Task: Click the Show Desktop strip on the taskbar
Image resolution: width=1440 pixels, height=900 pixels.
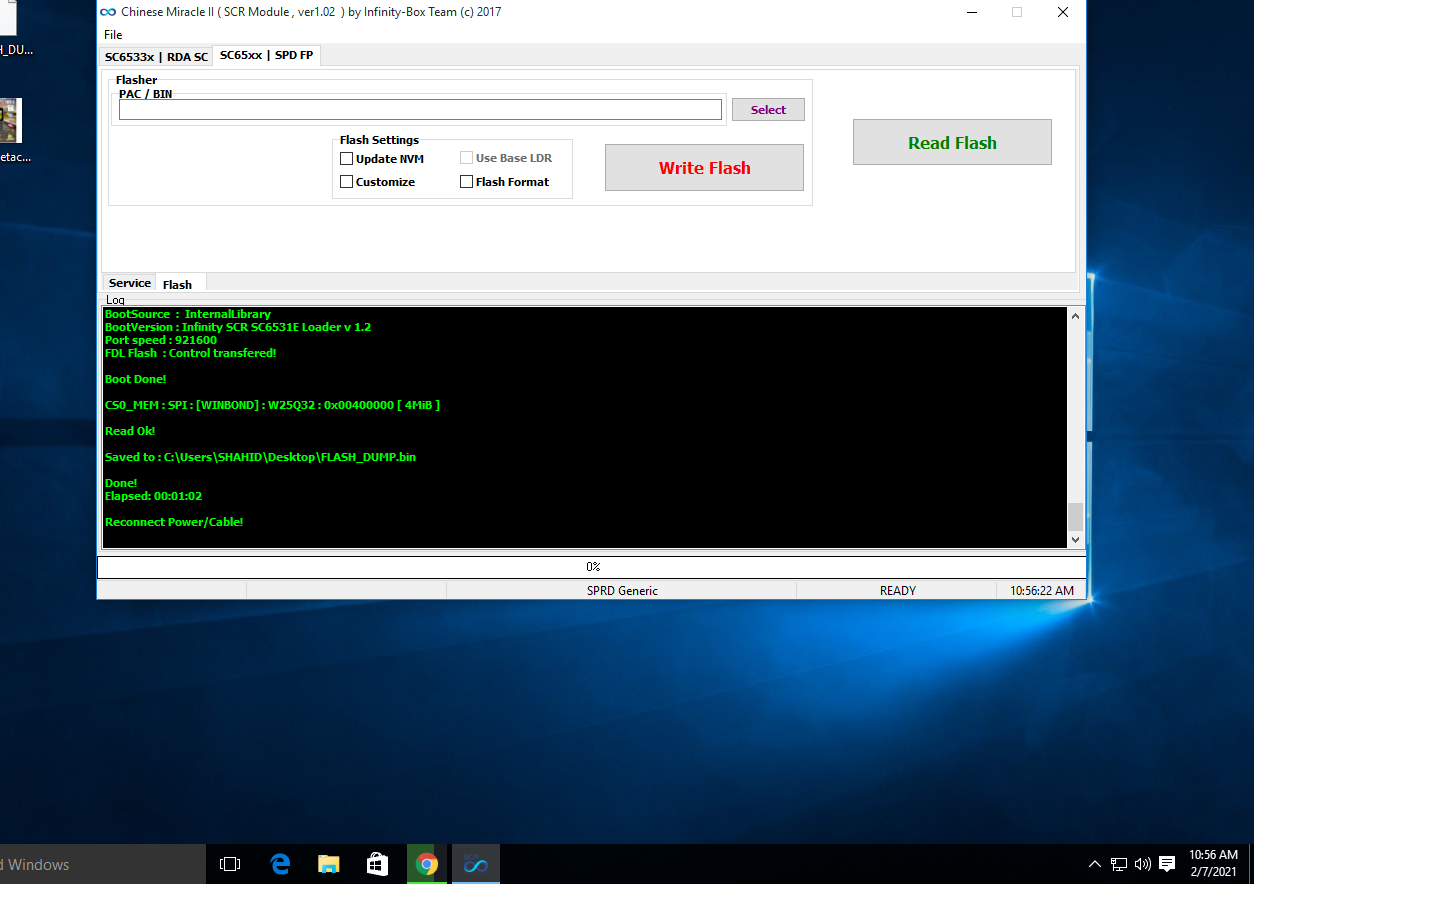Action: coord(1251,864)
